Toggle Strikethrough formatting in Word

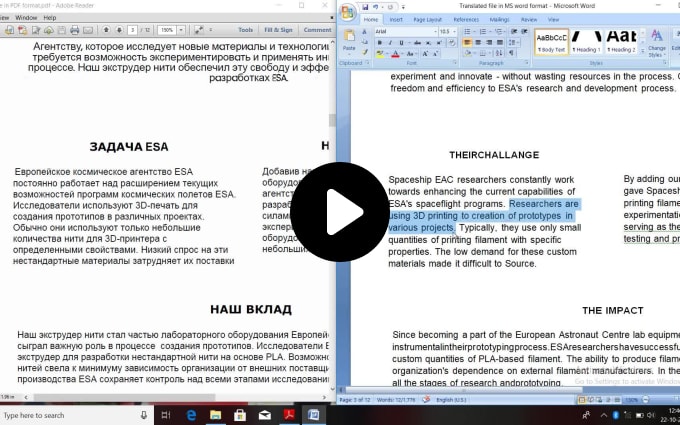tap(417, 42)
